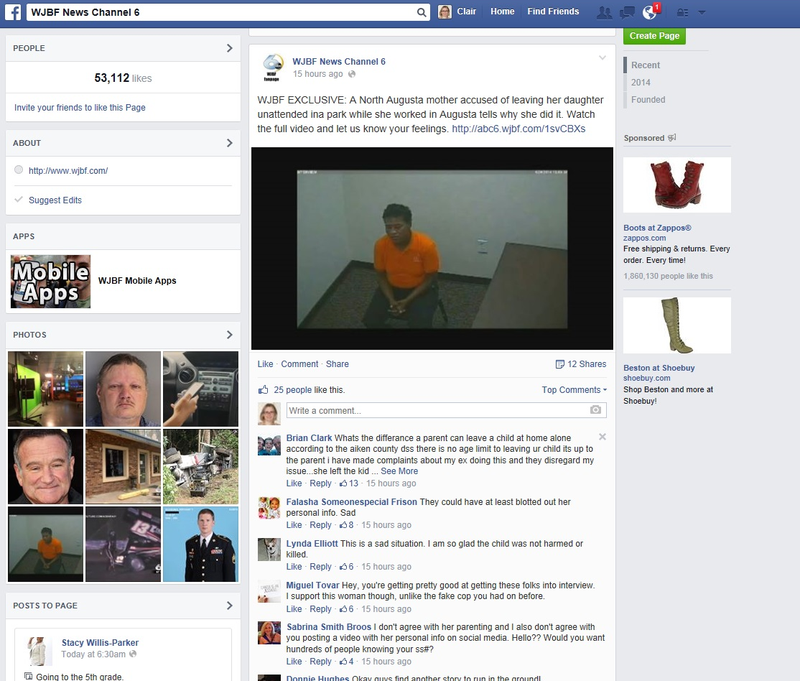
Task: Open post options dropdown chevron
Action: click(603, 58)
